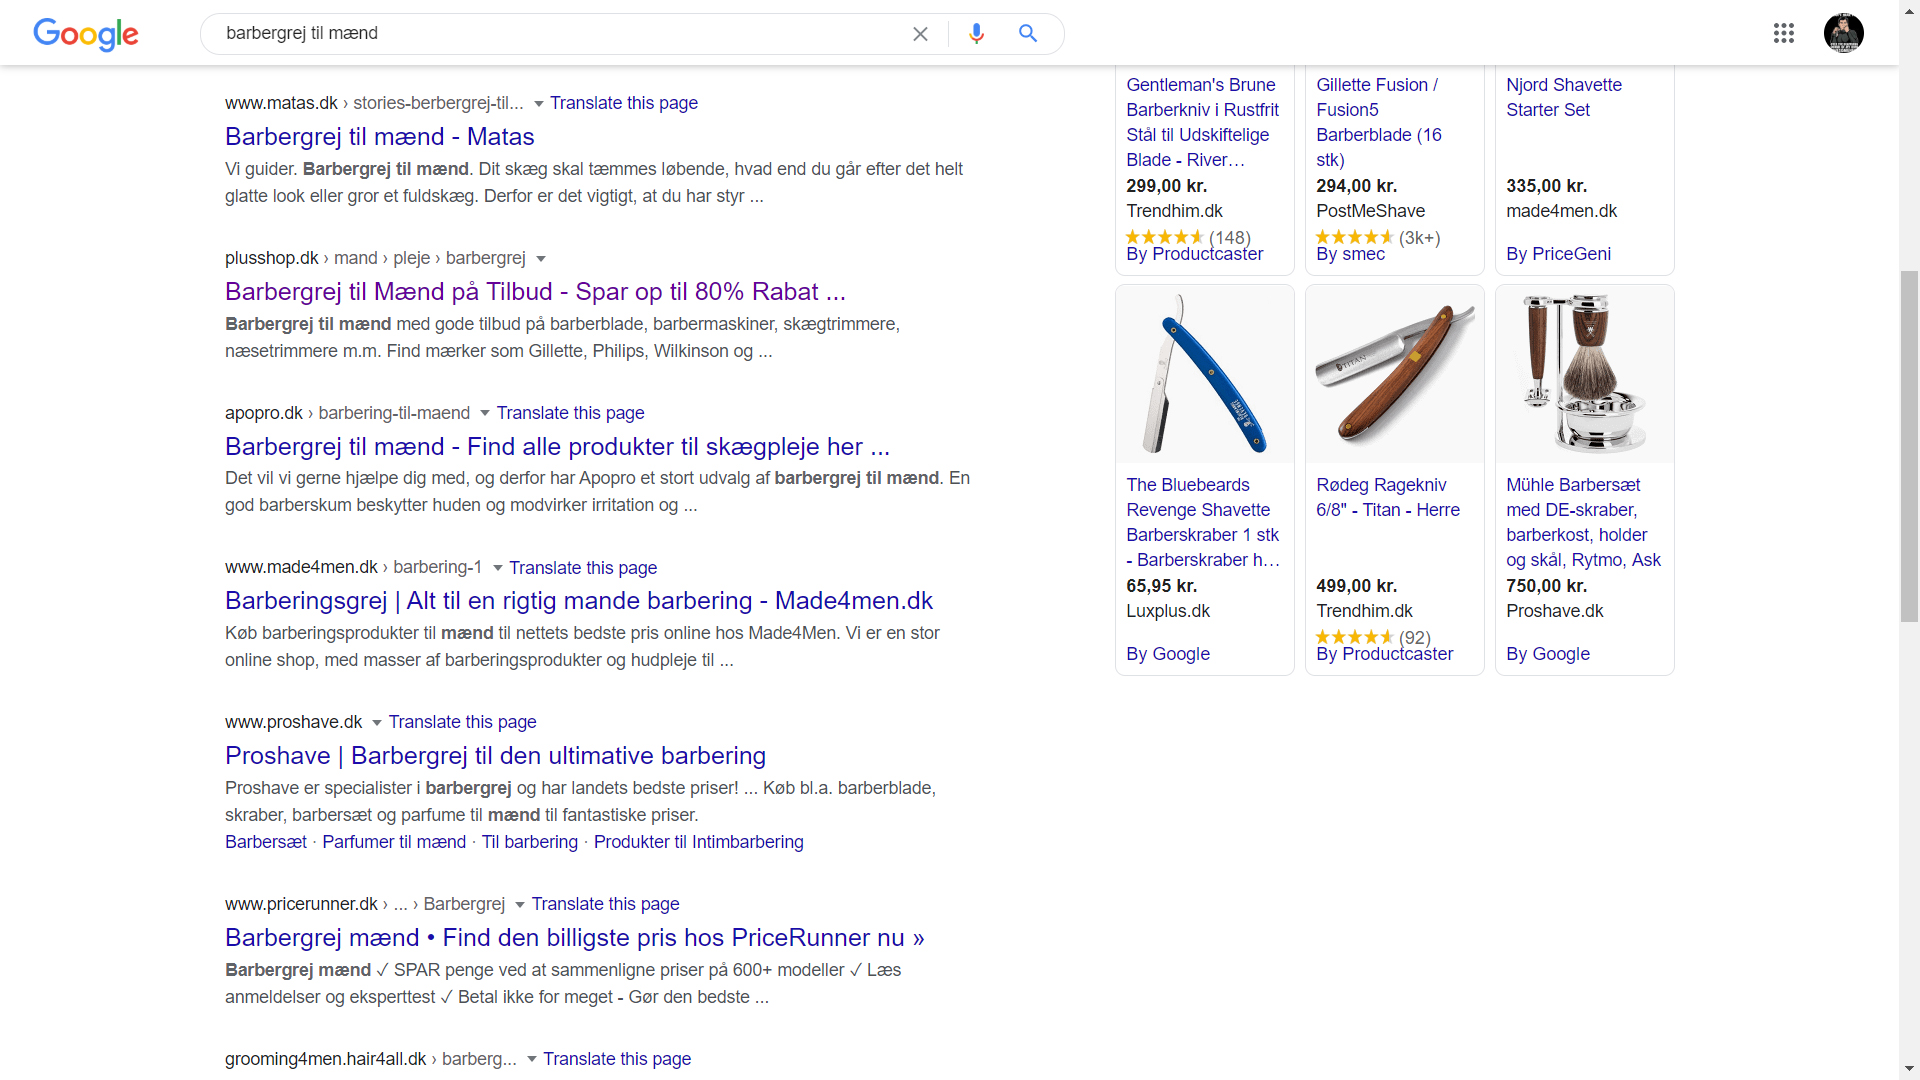The width and height of the screenshot is (1920, 1080).
Task: Click By smec under Gillette Fusion
Action: click(x=1351, y=254)
